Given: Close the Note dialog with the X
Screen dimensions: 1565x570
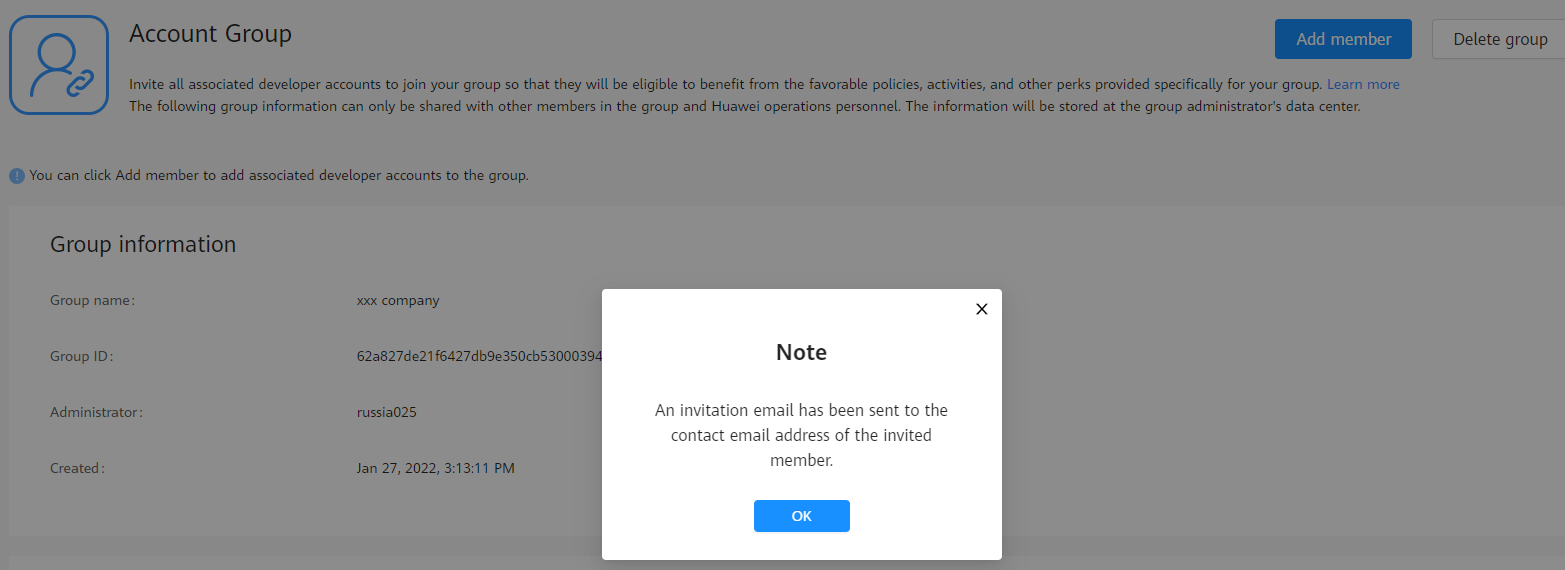Looking at the screenshot, I should point(981,309).
